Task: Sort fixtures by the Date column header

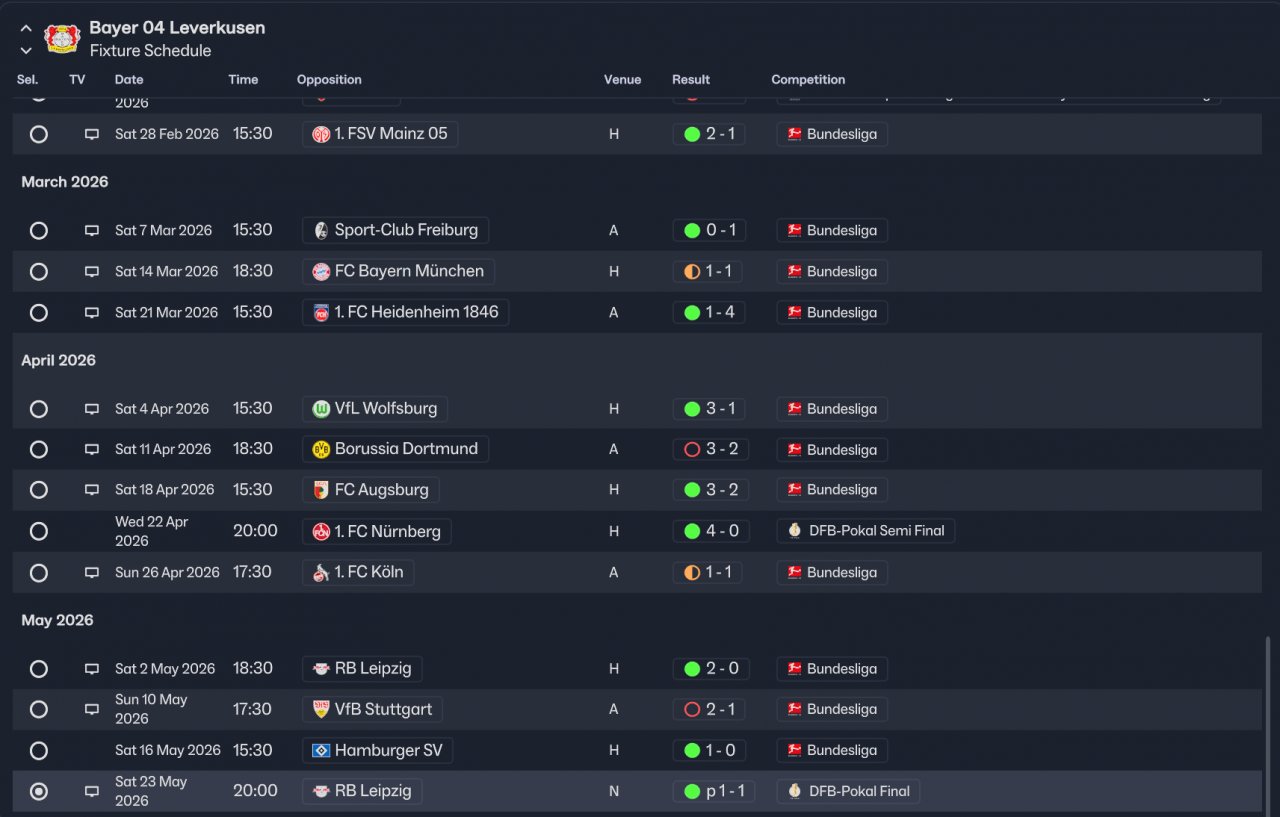Action: [x=129, y=80]
